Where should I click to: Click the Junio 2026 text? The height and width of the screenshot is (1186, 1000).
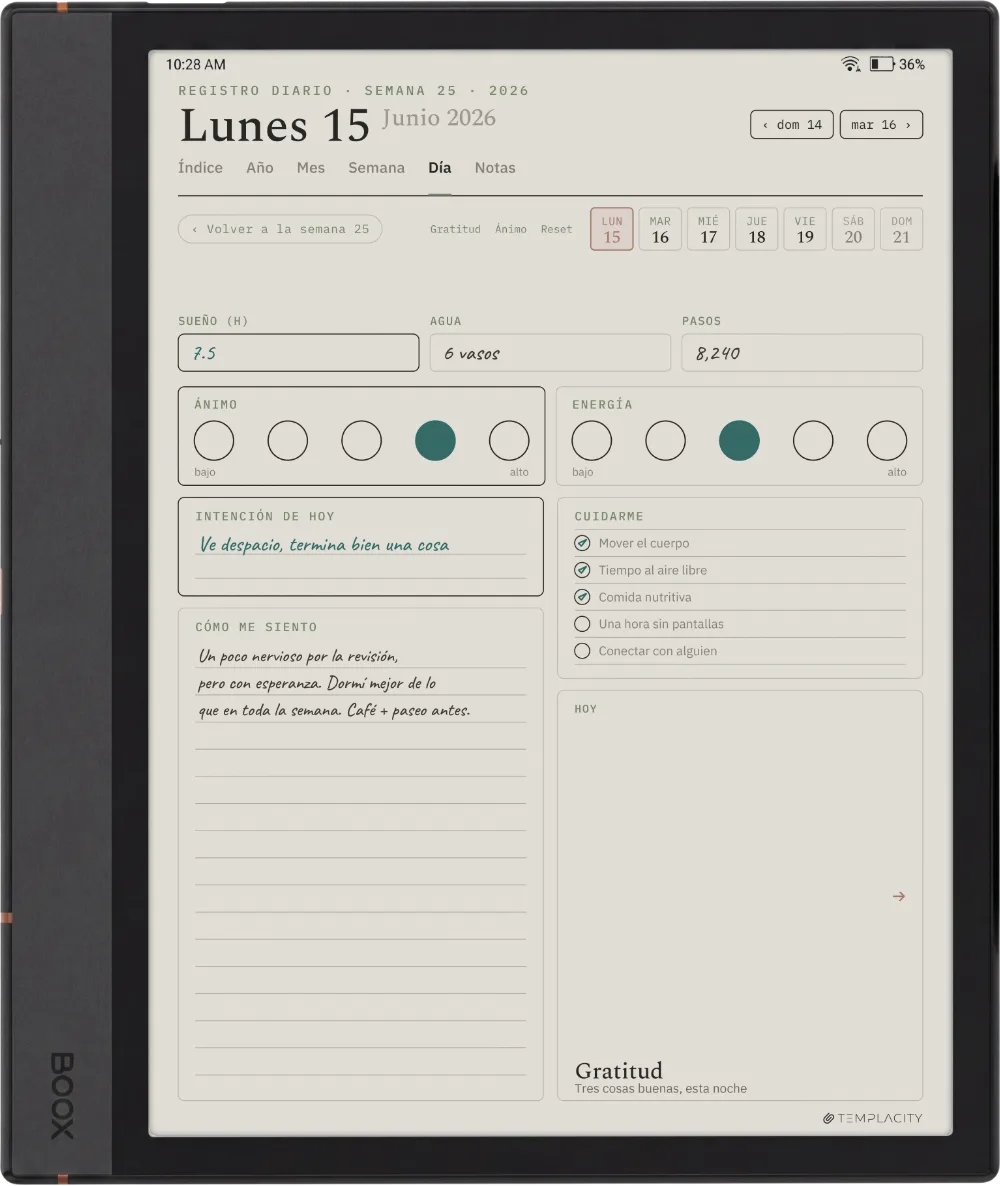[439, 118]
